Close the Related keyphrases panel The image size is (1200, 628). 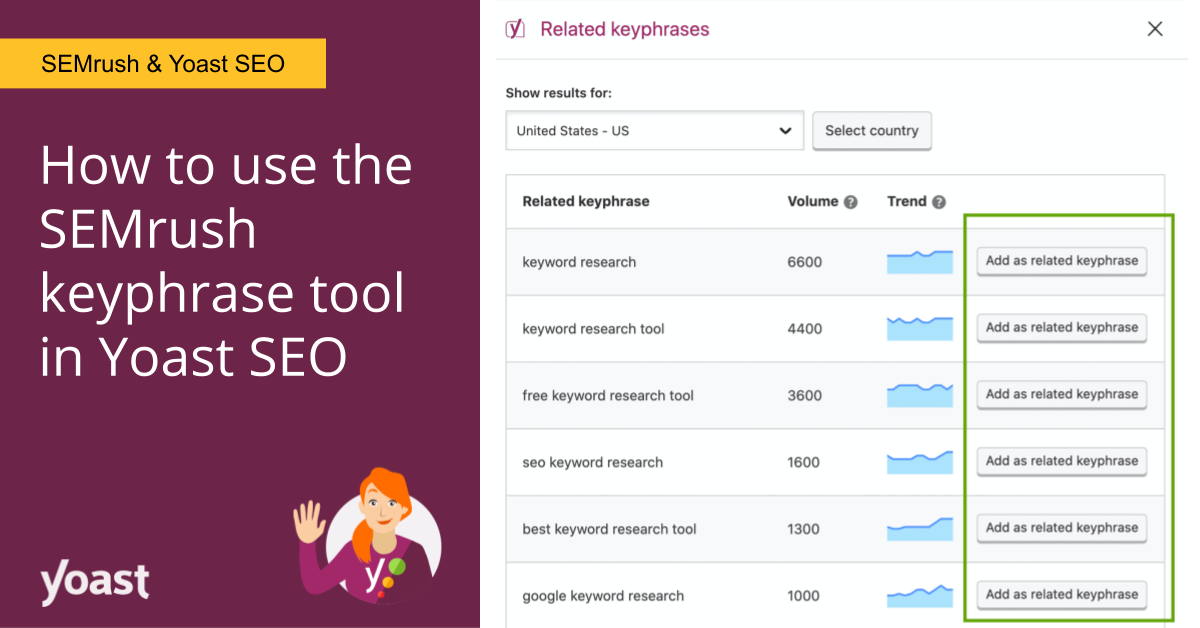(1155, 29)
